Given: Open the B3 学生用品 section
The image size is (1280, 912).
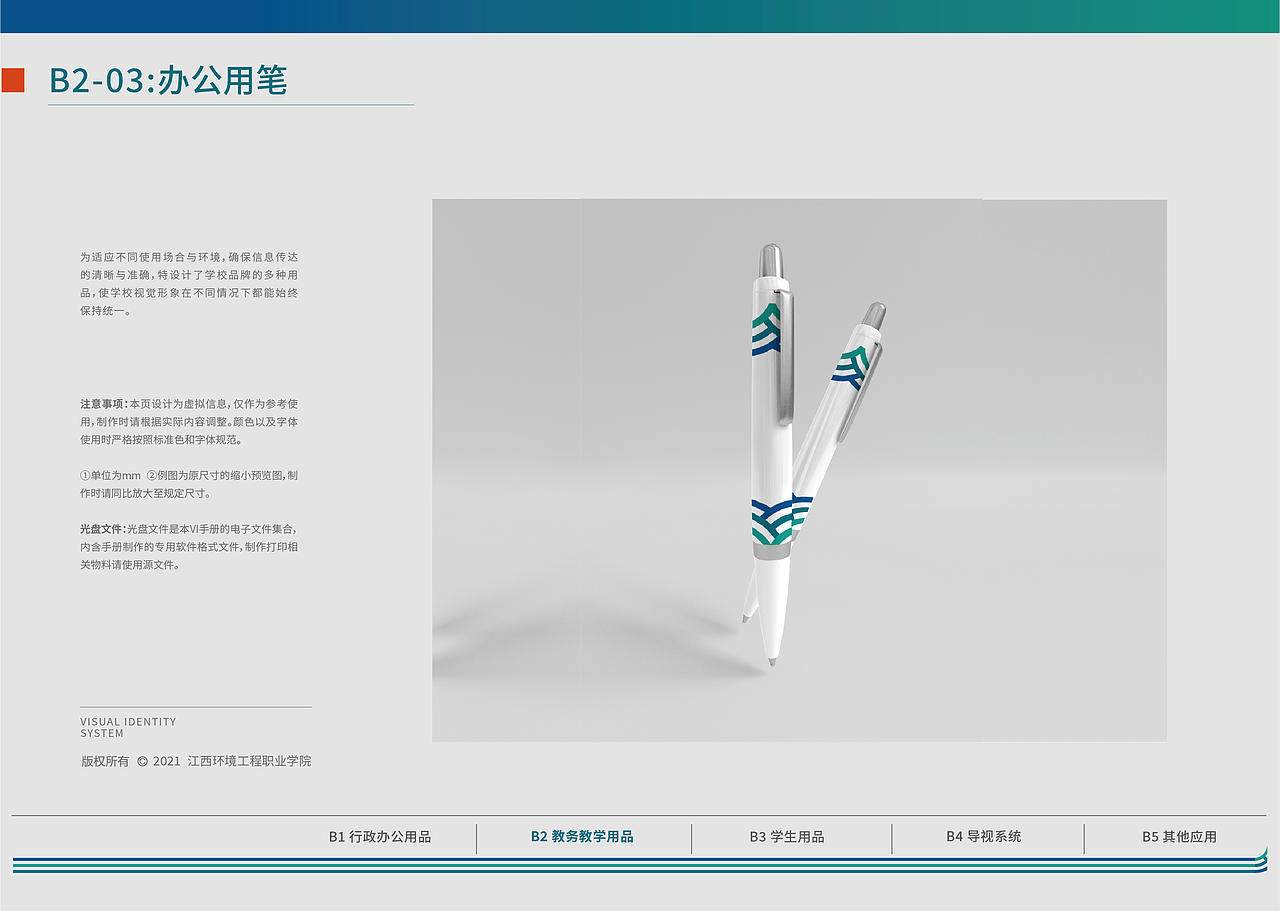Looking at the screenshot, I should click(x=786, y=838).
